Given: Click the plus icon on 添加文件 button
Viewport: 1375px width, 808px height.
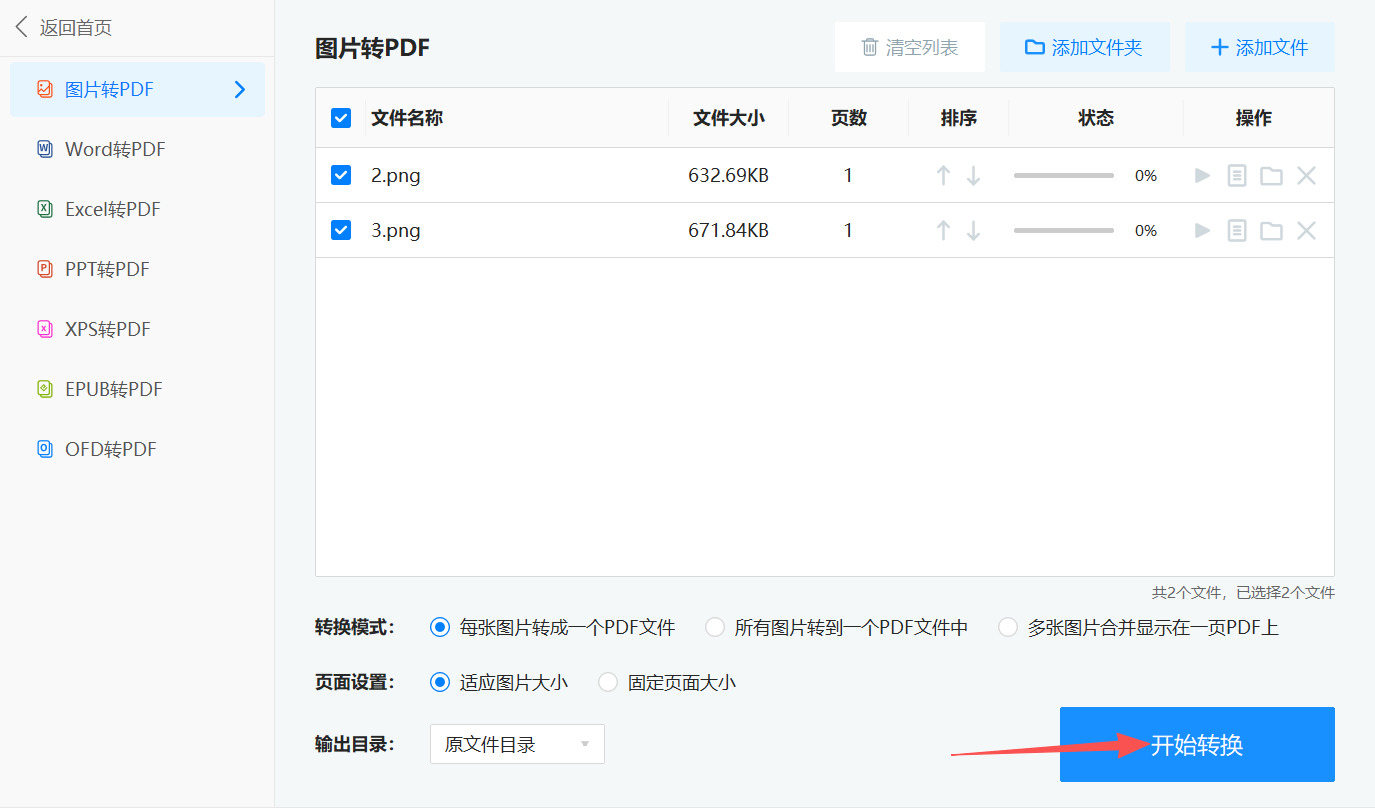Looking at the screenshot, I should pyautogui.click(x=1219, y=46).
